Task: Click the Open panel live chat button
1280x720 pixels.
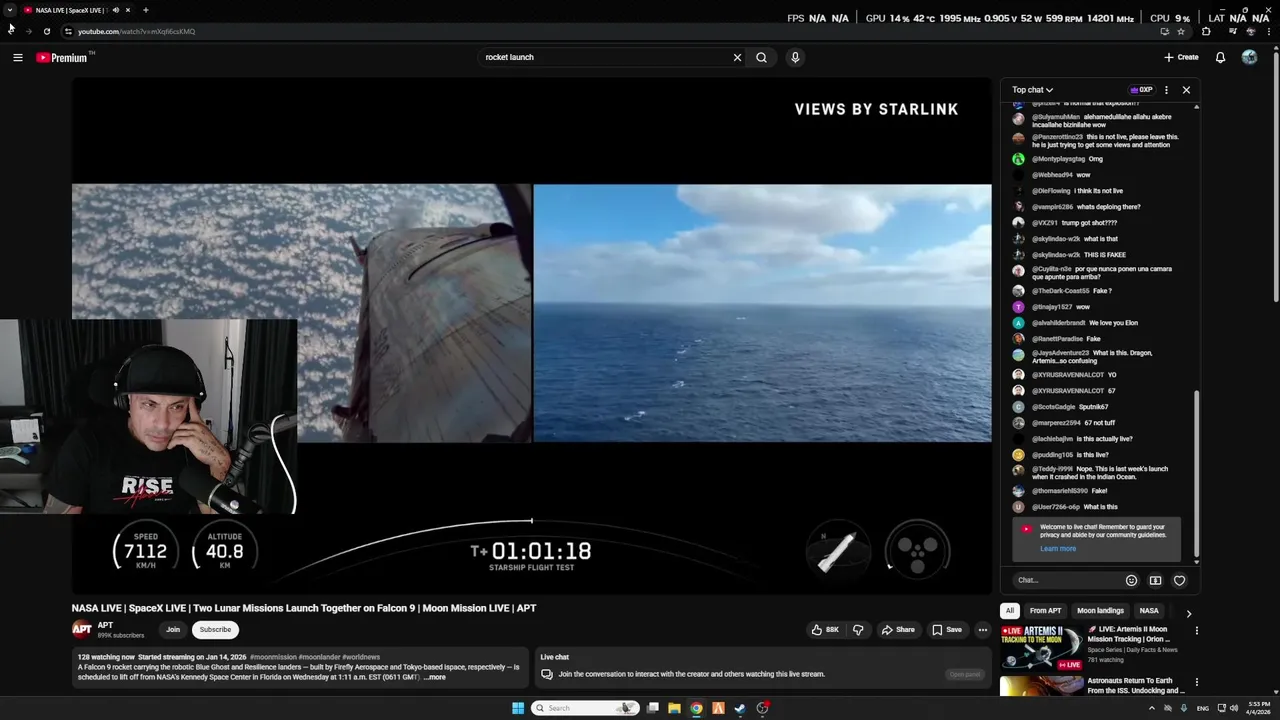Action: pyautogui.click(x=965, y=674)
